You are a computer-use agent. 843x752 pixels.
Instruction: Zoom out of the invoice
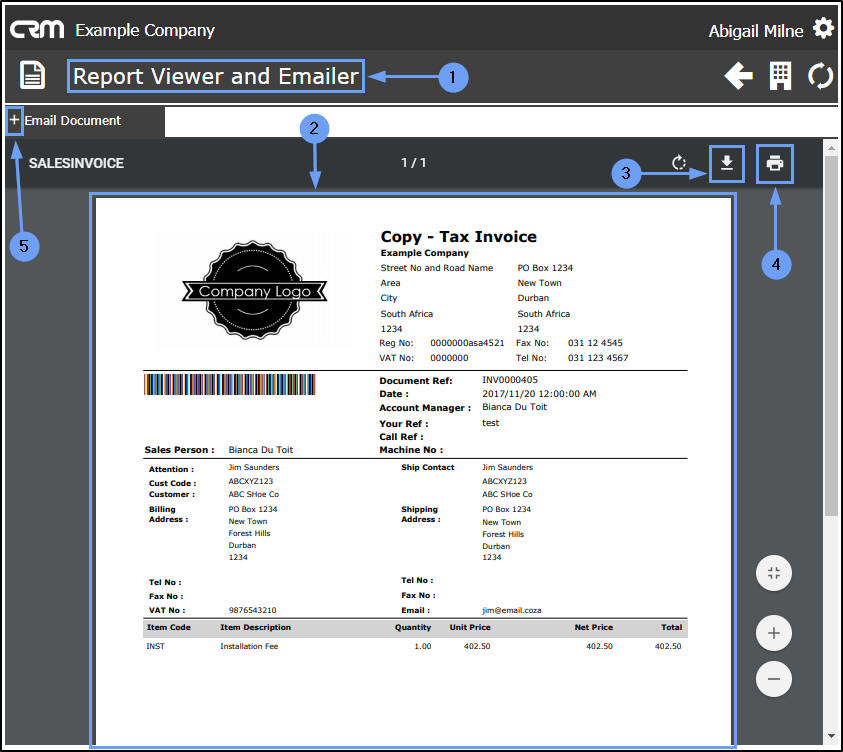tap(773, 679)
